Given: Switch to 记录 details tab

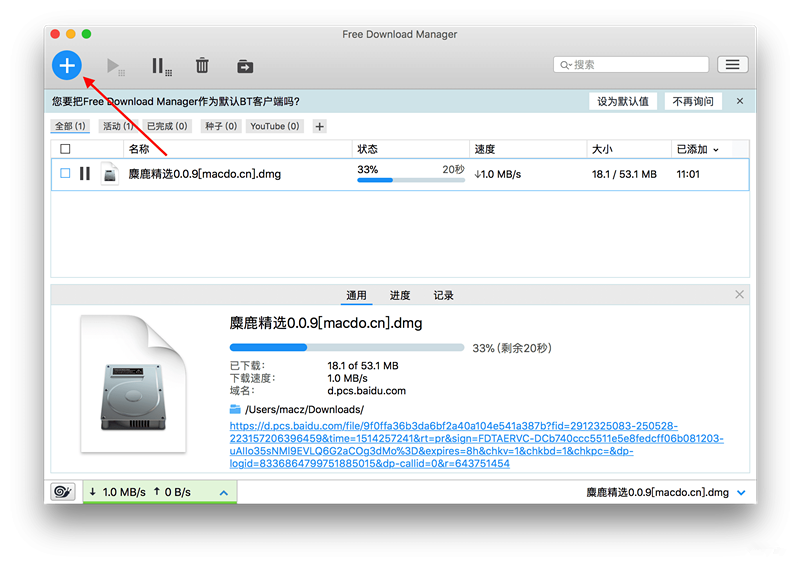Looking at the screenshot, I should [x=443, y=296].
